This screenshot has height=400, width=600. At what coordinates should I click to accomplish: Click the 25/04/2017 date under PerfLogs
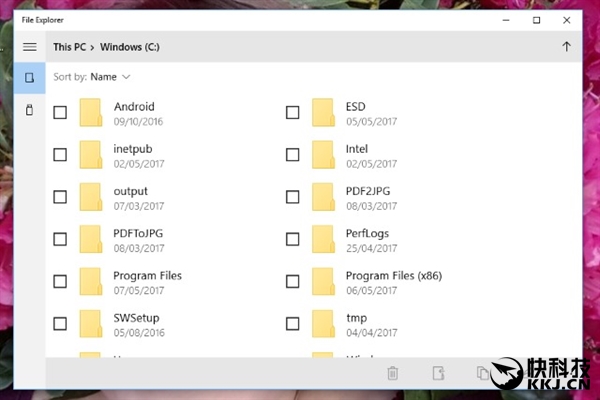(x=372, y=248)
